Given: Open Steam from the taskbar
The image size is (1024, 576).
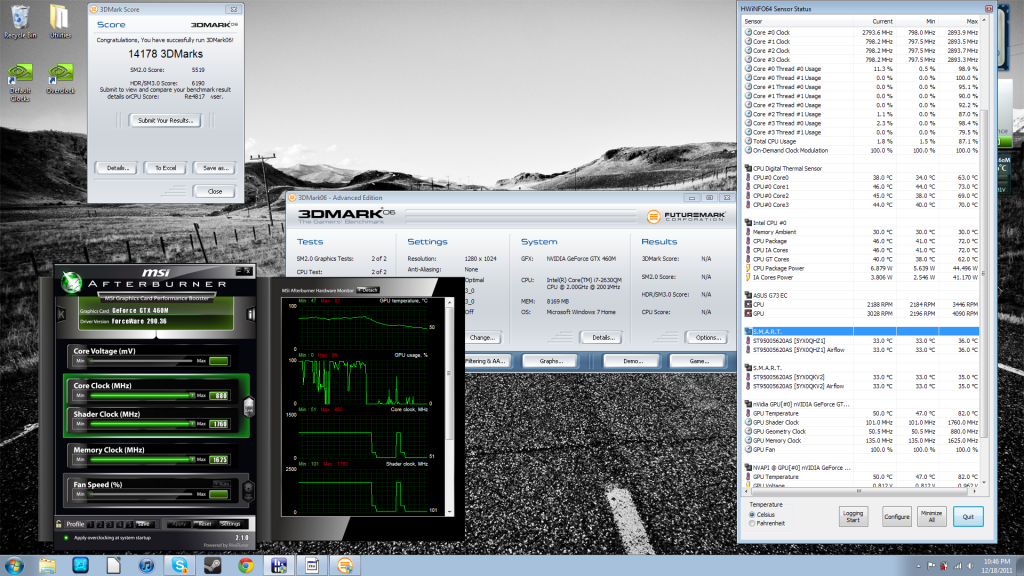Looking at the screenshot, I should [213, 565].
